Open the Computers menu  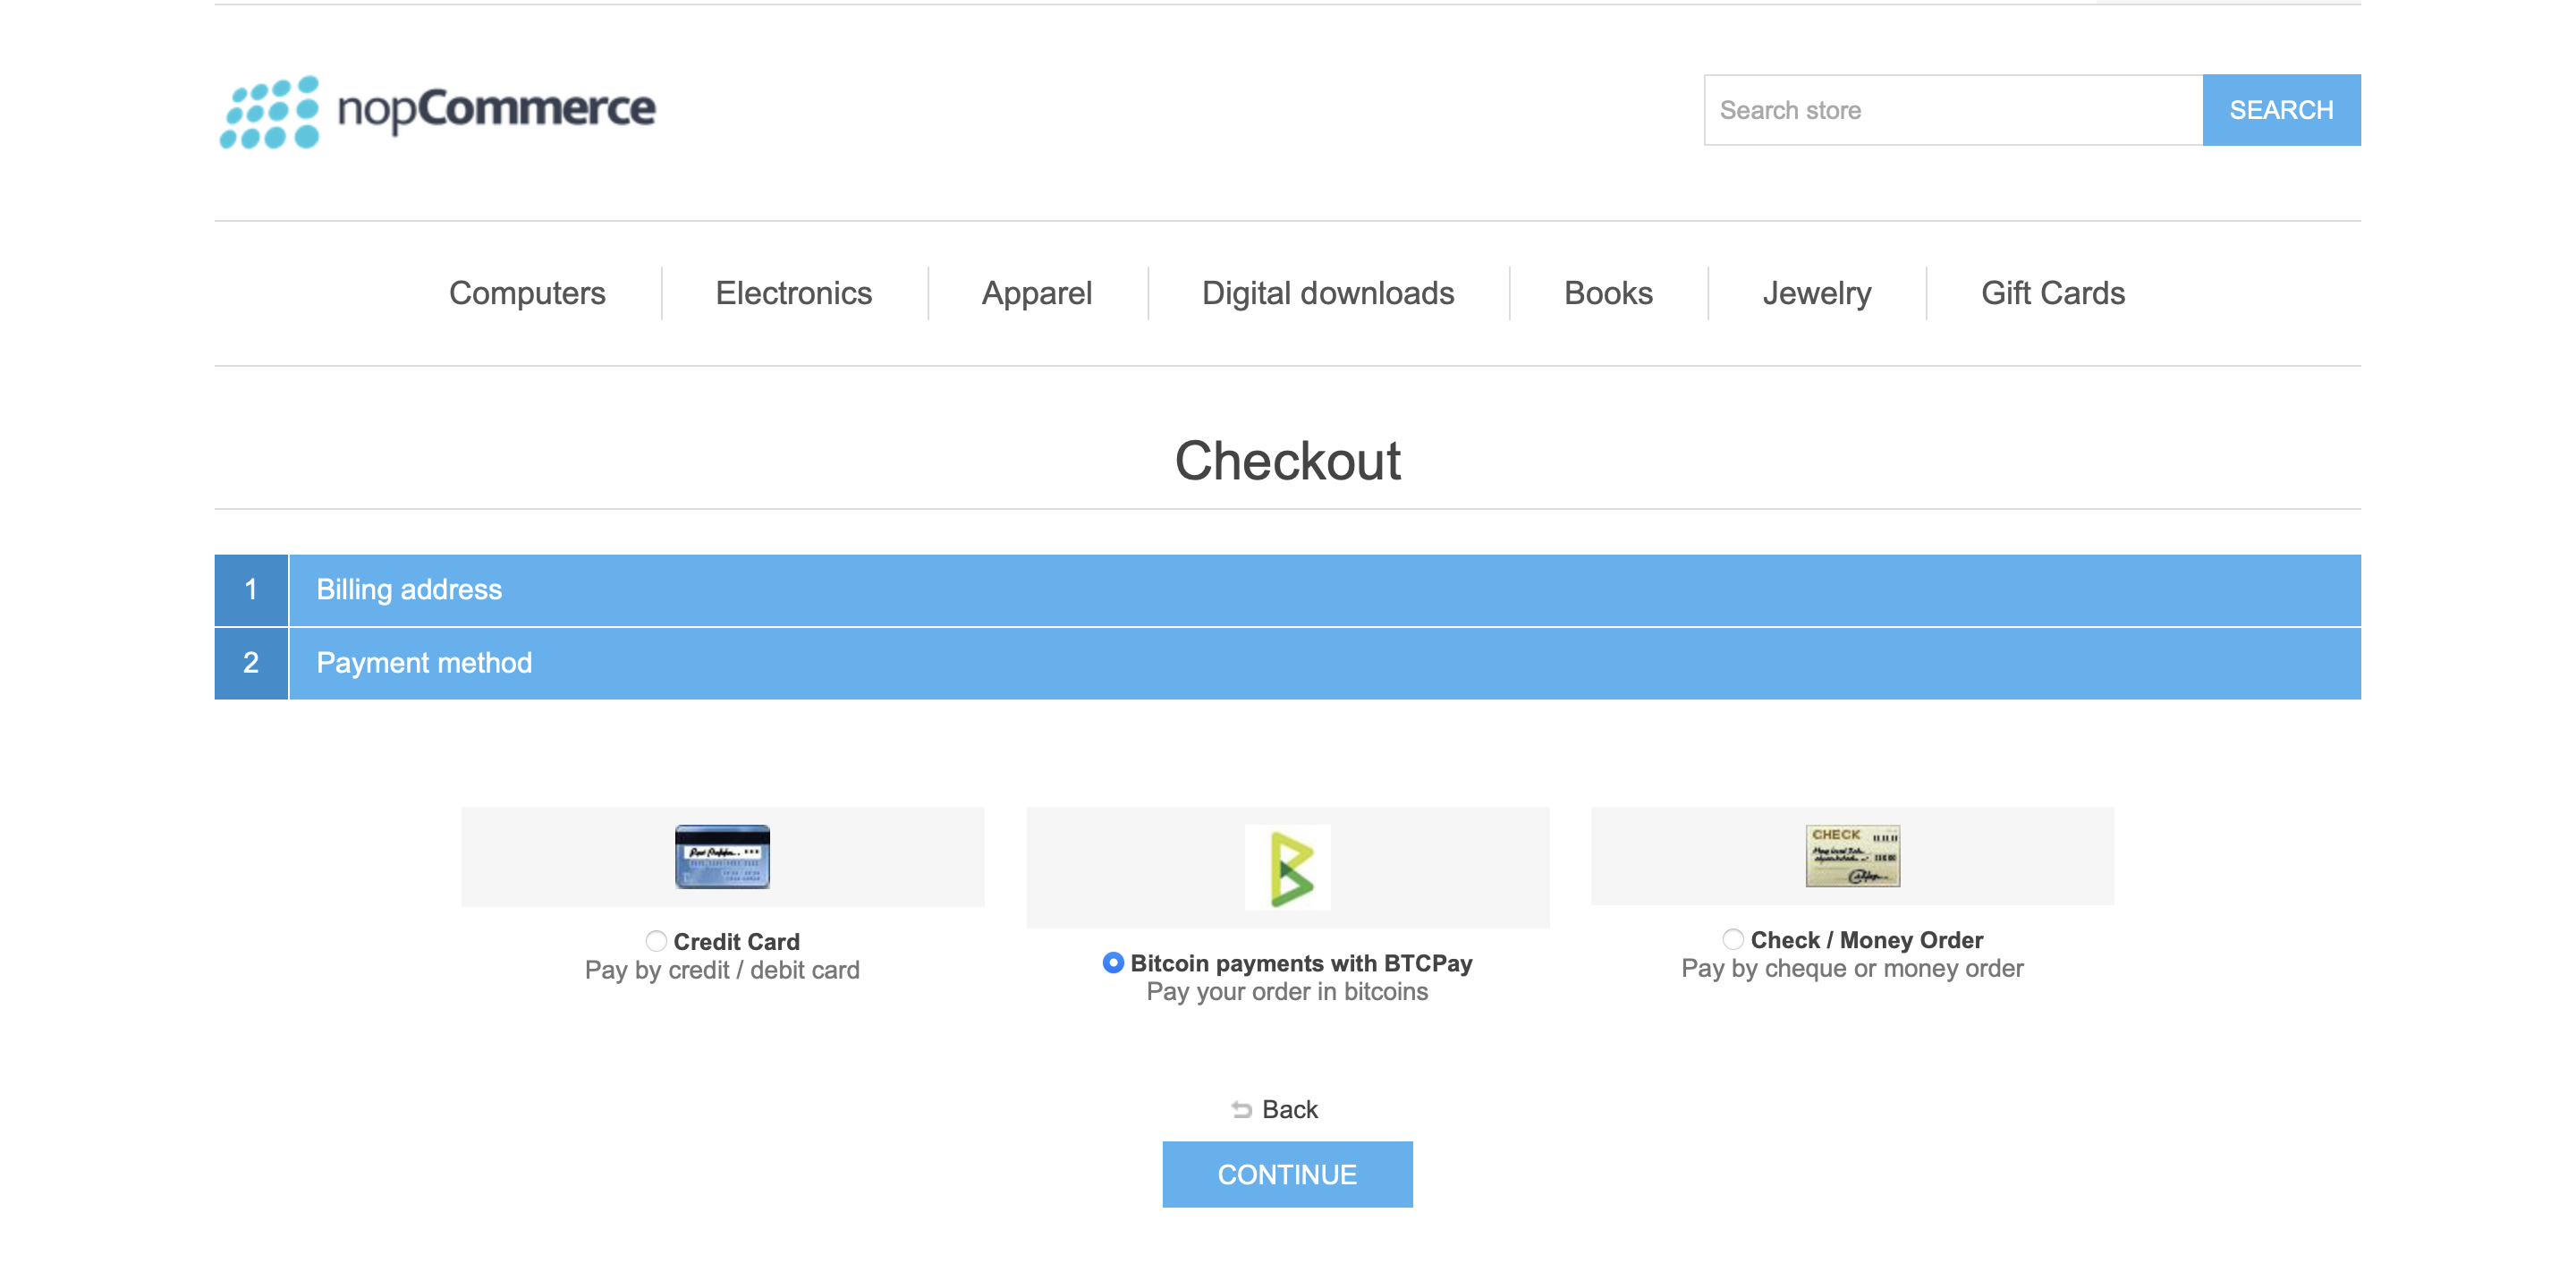click(527, 293)
